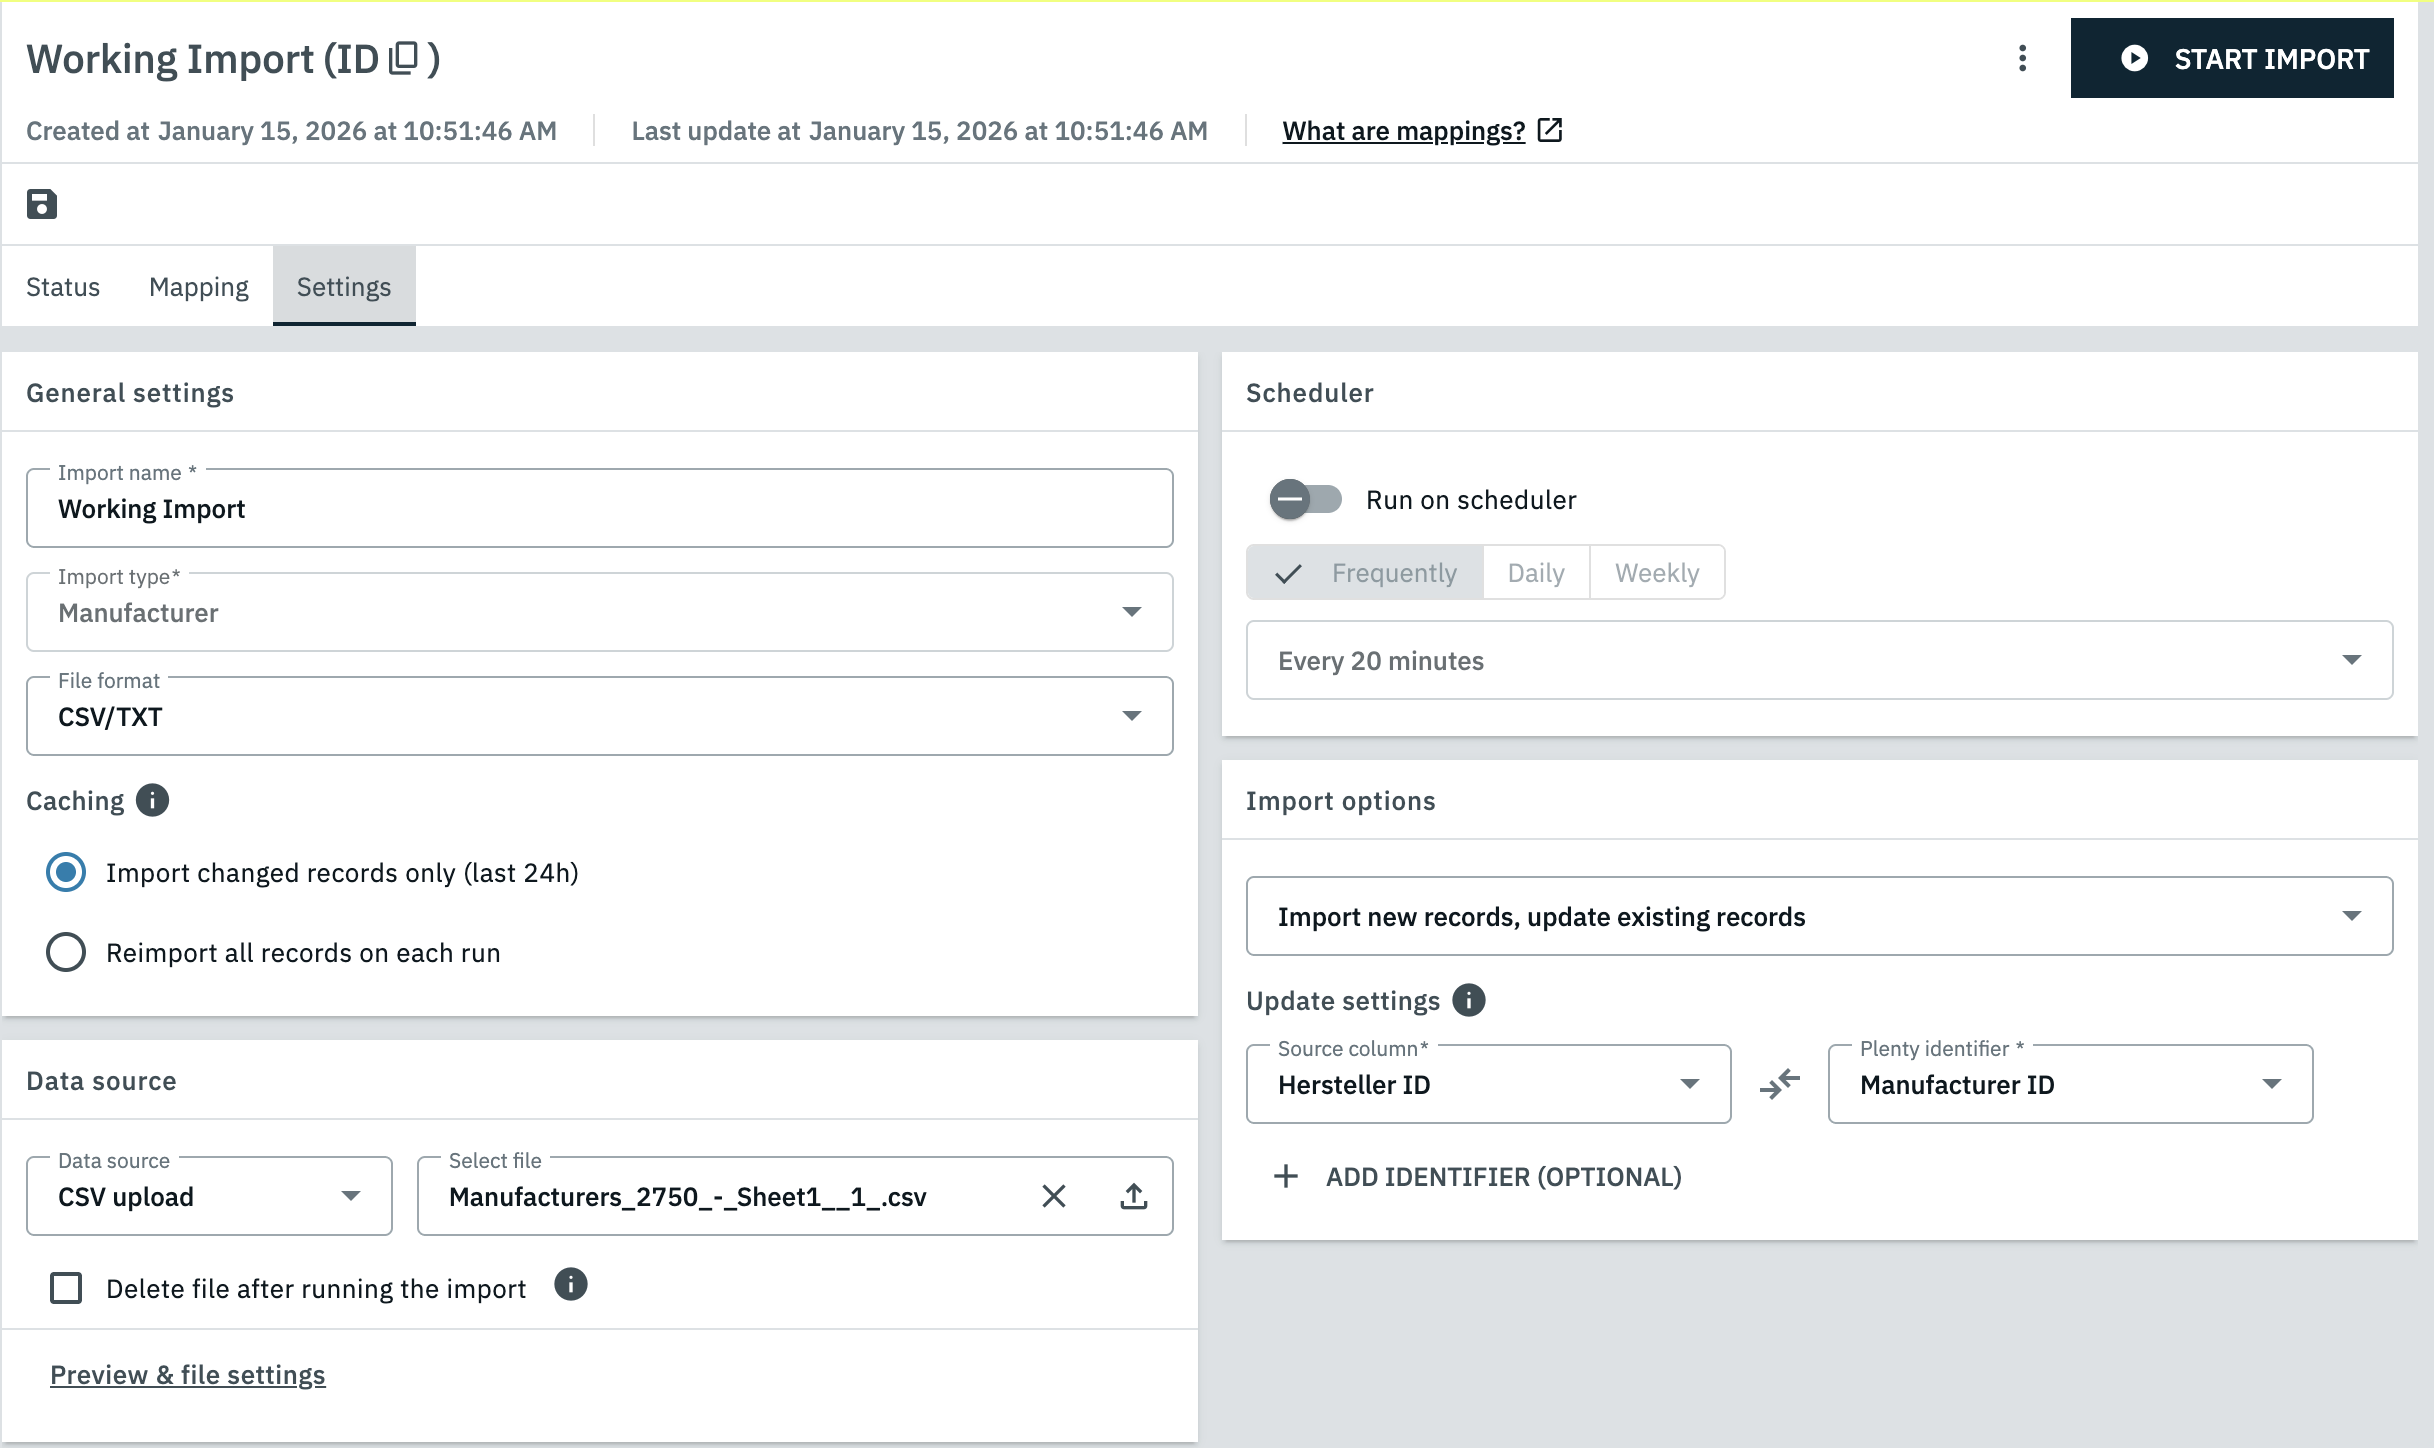Save the import using the floppy disk icon
Screen dimensions: 2434x1448
(40, 204)
